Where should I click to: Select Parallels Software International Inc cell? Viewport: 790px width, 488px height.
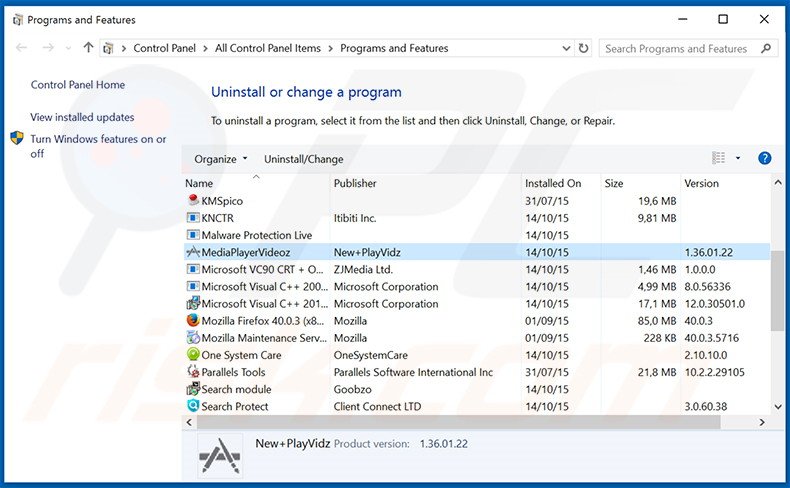pyautogui.click(x=413, y=372)
